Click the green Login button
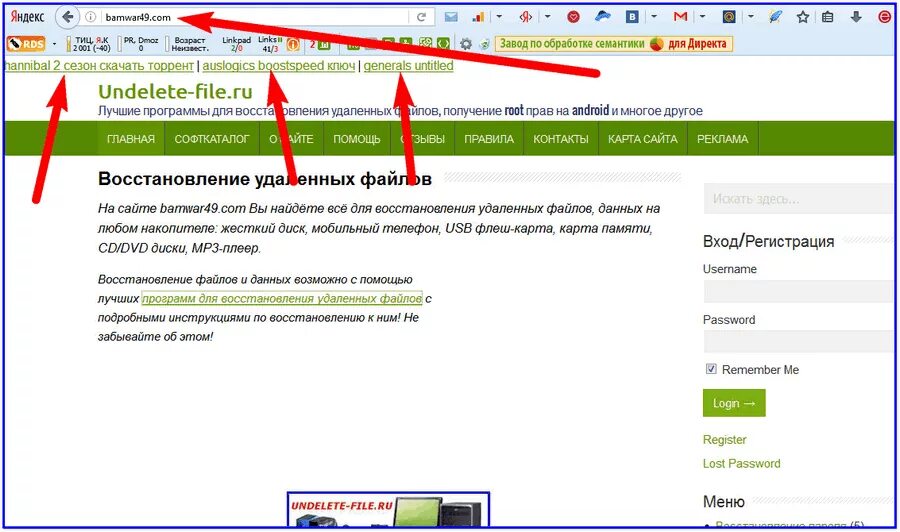This screenshot has height=532, width=900. pyautogui.click(x=734, y=403)
